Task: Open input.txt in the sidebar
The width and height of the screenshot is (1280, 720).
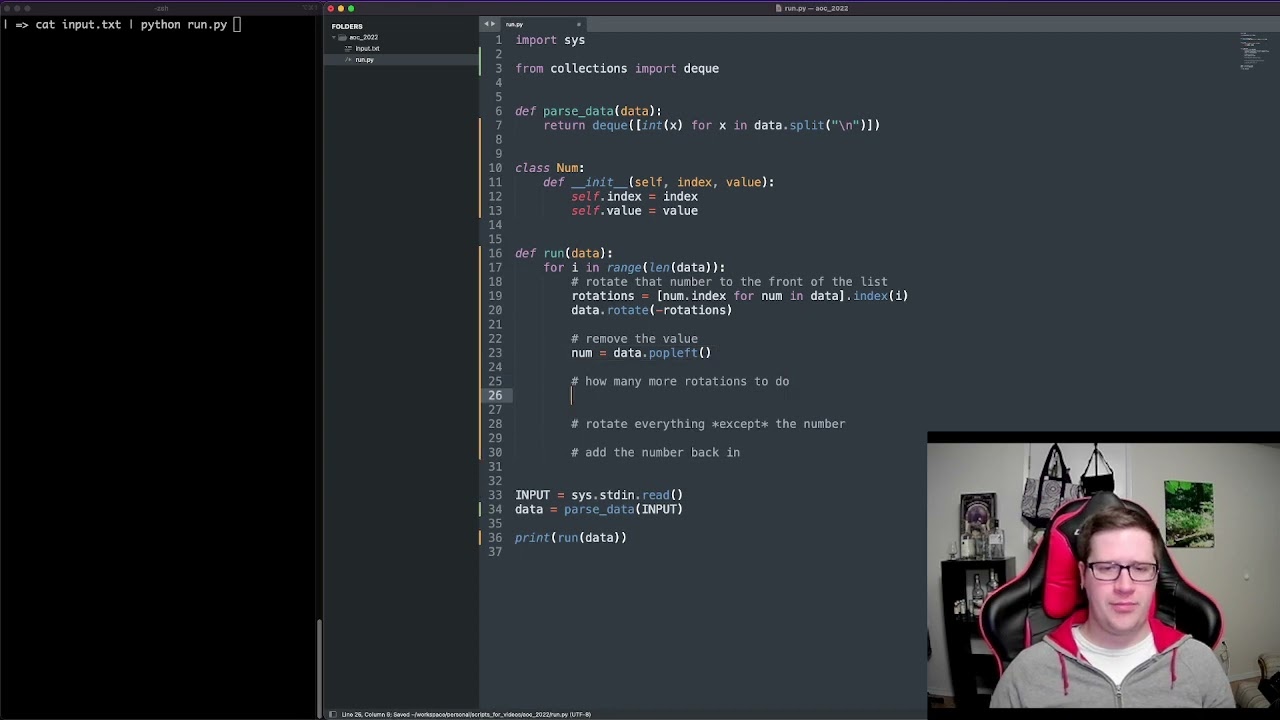Action: point(367,48)
